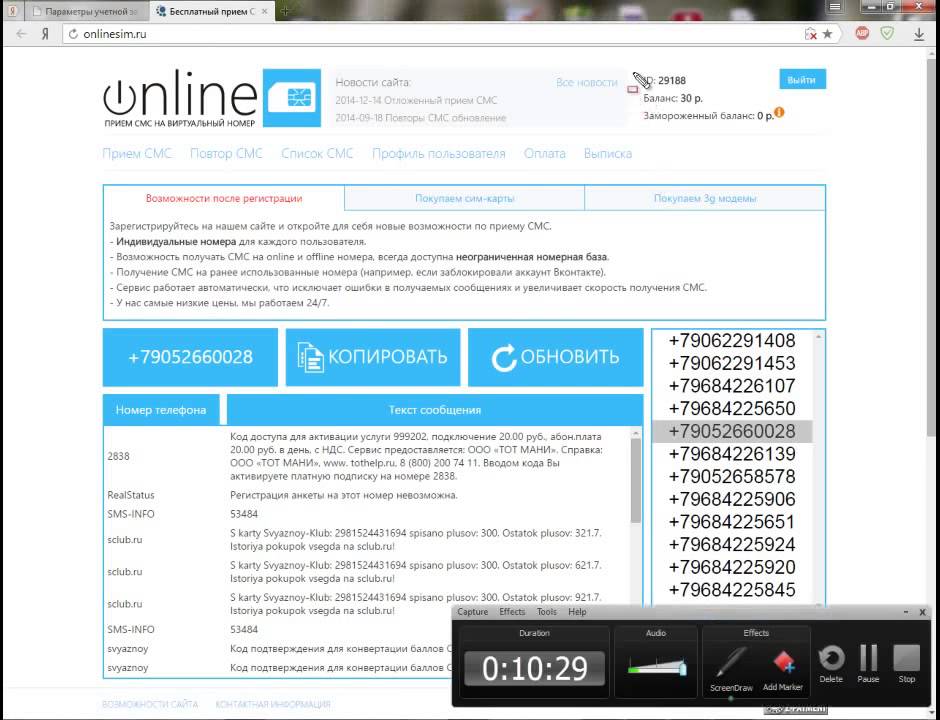Click the messages table scrollbar thumb
Image resolution: width=940 pixels, height=720 pixels.
635,479
